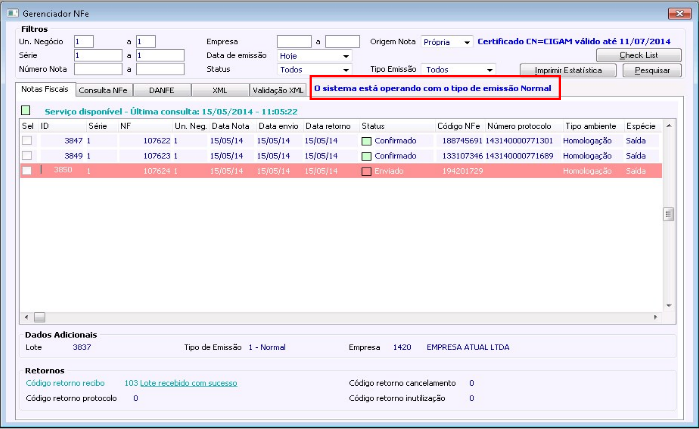Click EMPRESA ATUAL LTDA text
The height and width of the screenshot is (429, 699).
click(x=468, y=347)
